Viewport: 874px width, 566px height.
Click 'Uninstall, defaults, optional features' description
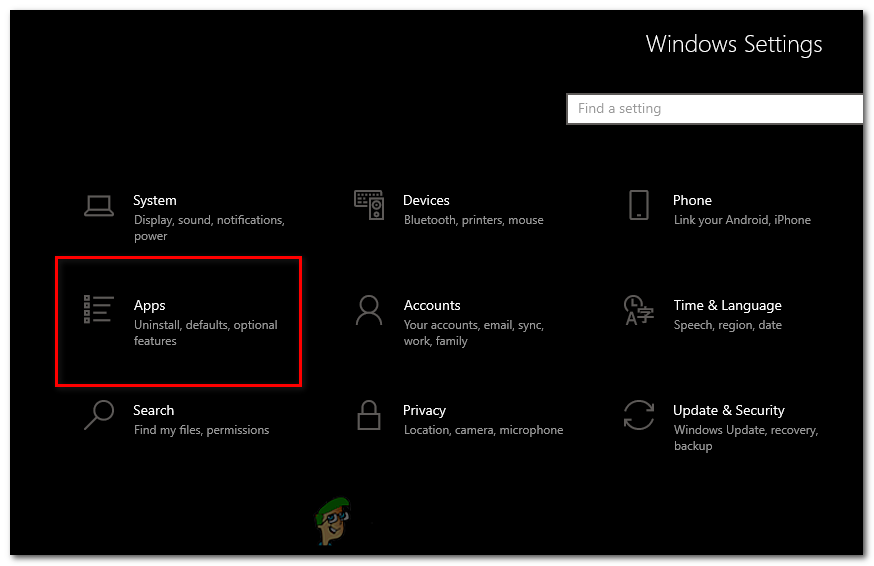click(205, 333)
